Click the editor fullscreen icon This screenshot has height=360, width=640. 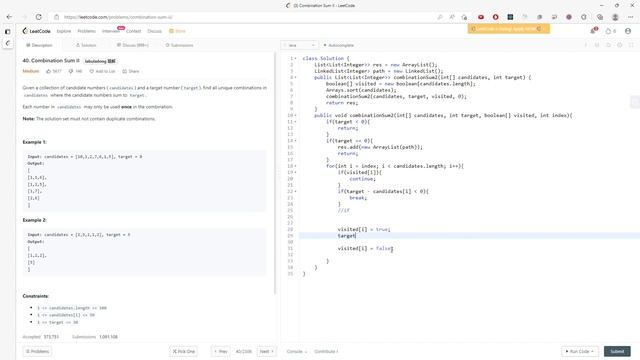point(631,45)
